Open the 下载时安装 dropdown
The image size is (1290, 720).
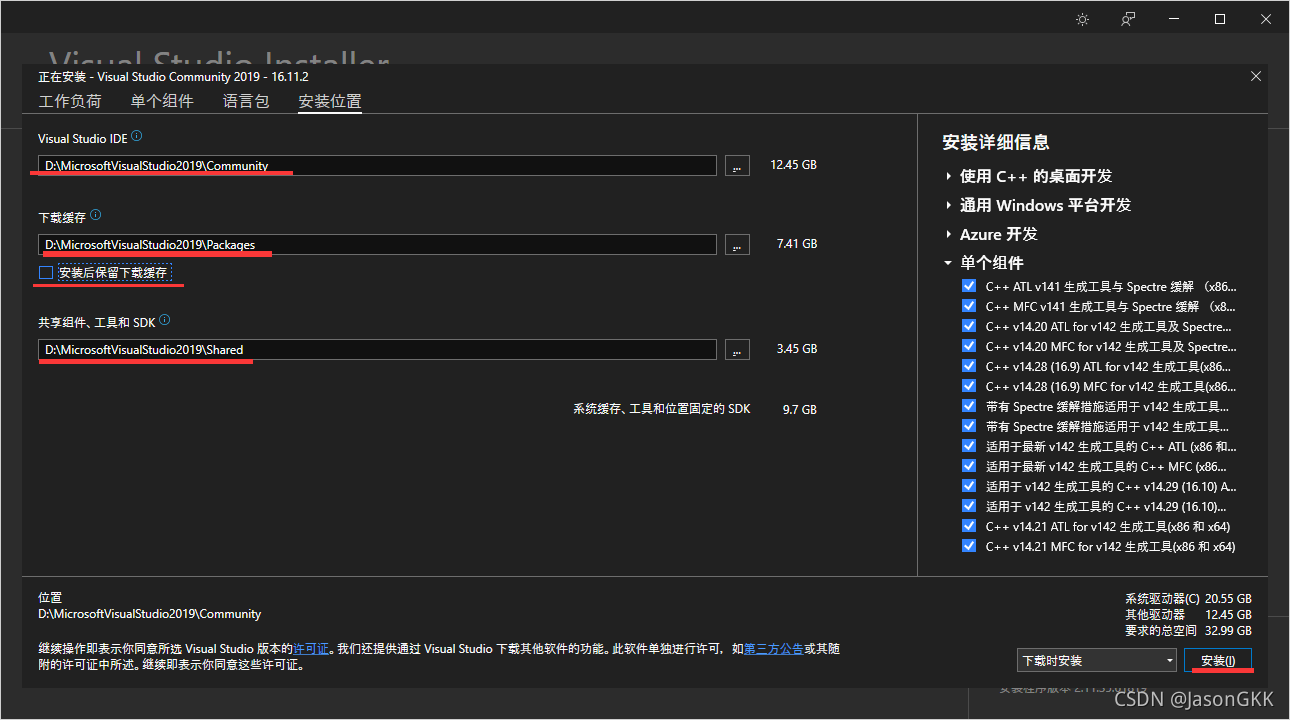pos(1097,660)
